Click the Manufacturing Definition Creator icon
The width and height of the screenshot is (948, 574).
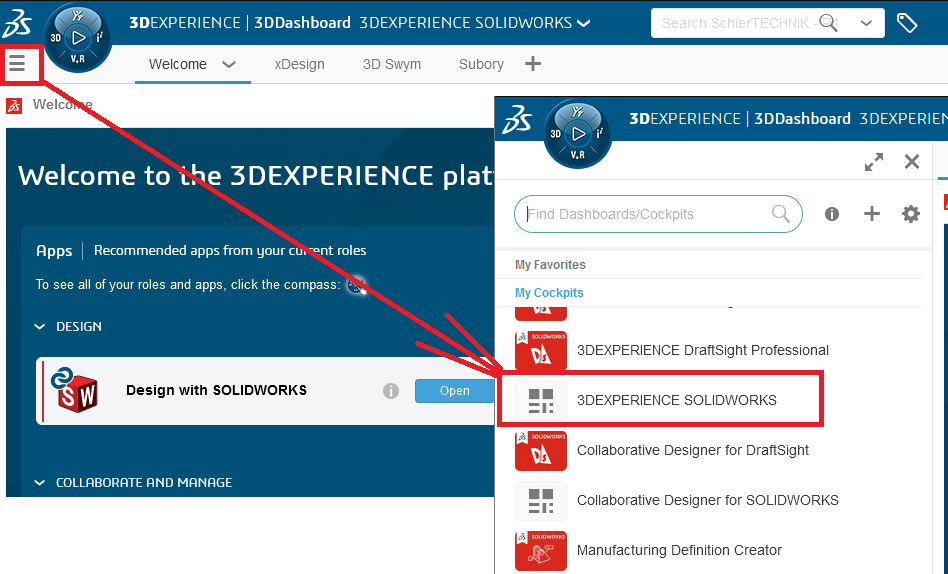tap(541, 551)
